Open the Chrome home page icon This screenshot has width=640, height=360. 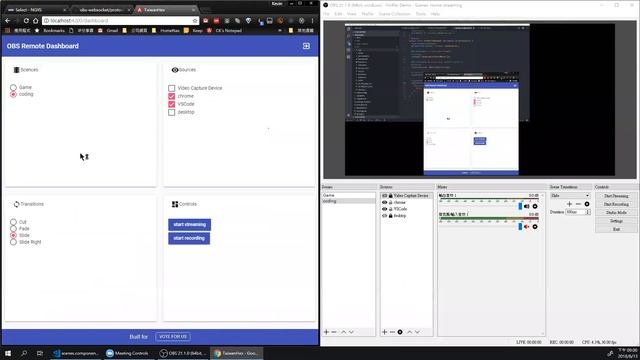point(36,20)
